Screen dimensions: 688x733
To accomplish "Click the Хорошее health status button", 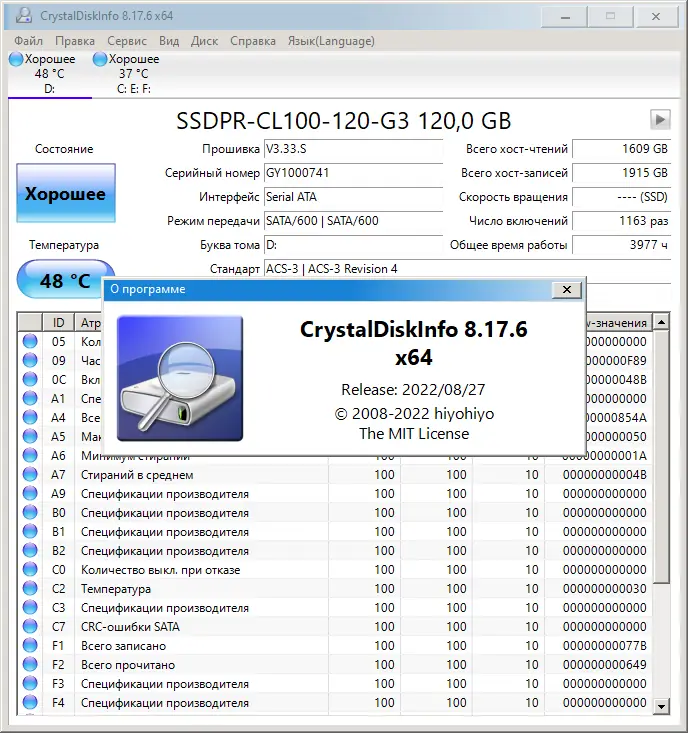I will click(x=66, y=193).
